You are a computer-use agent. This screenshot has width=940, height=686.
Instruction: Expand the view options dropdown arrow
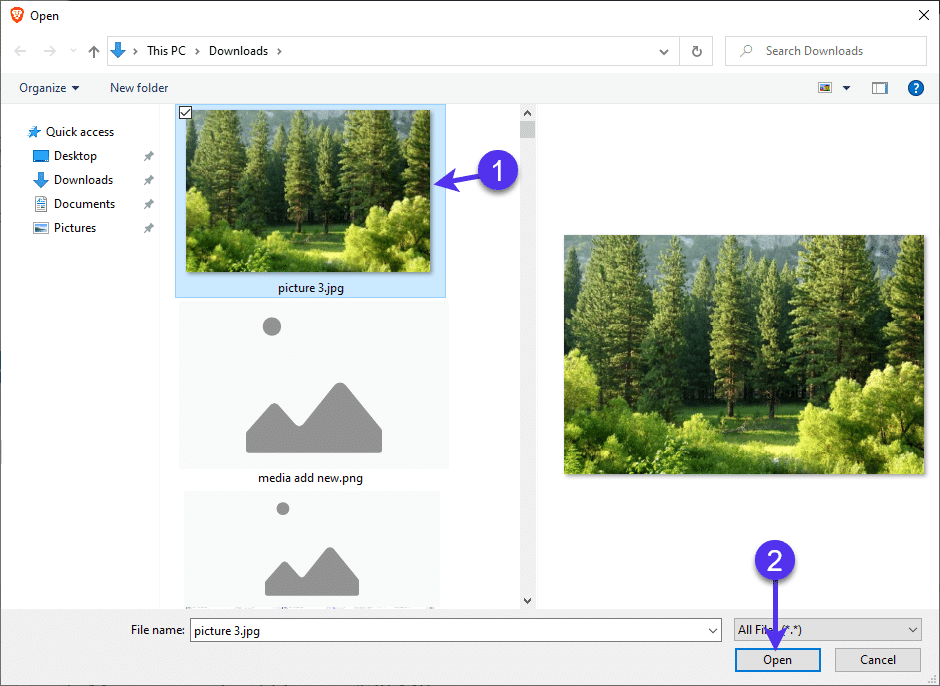(847, 88)
